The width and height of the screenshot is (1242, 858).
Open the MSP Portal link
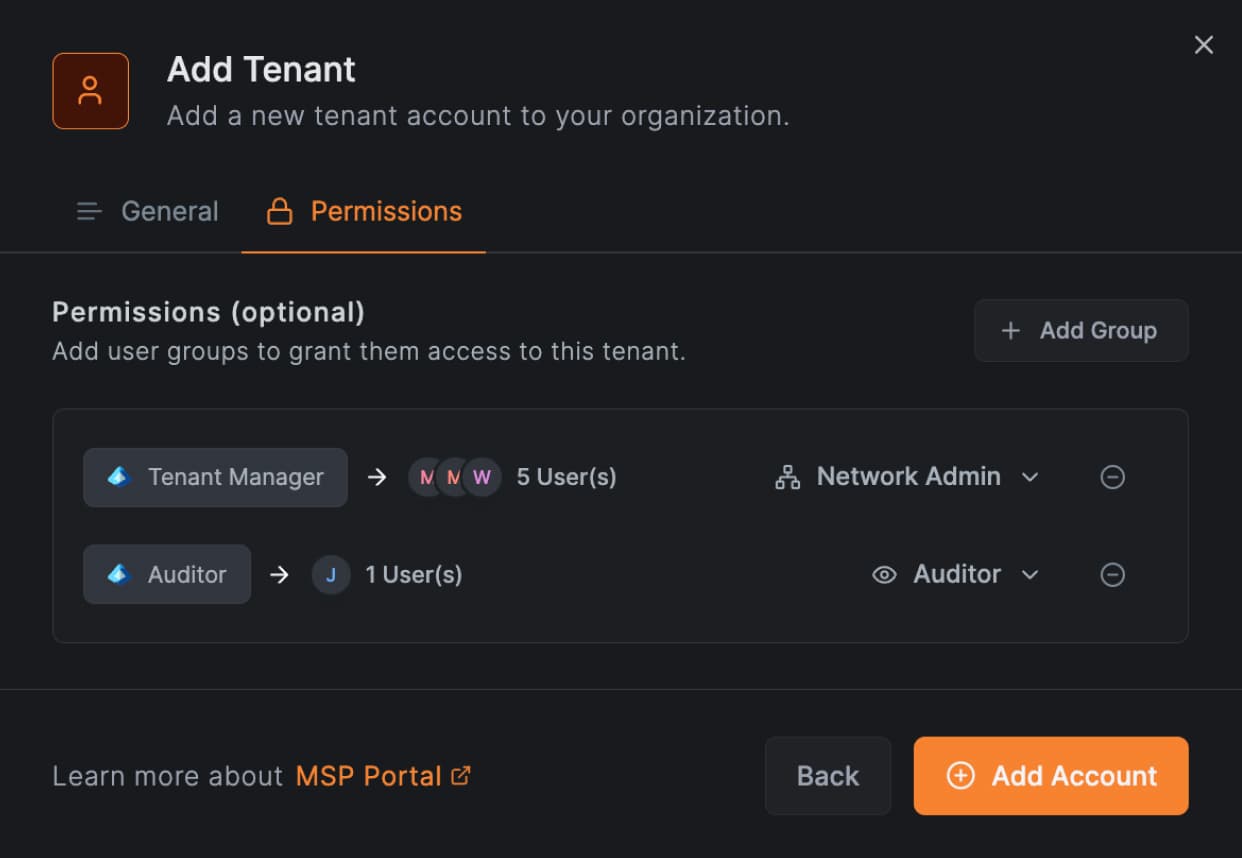pyautogui.click(x=370, y=775)
